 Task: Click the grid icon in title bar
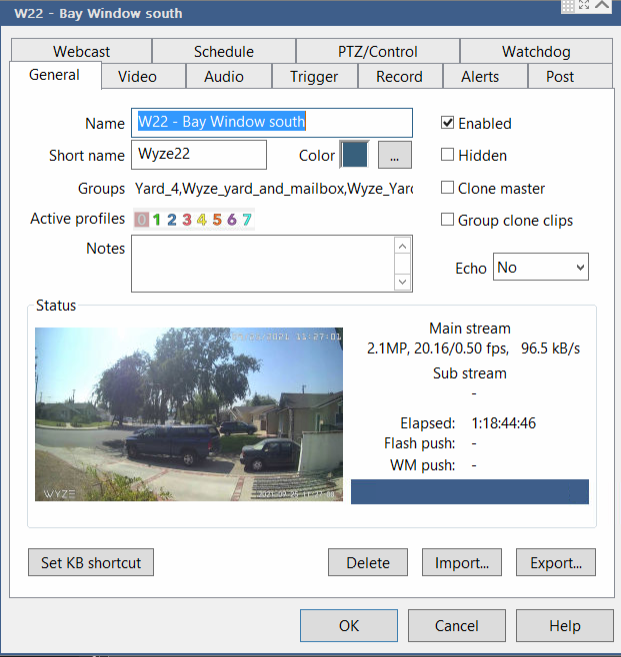(568, 6)
